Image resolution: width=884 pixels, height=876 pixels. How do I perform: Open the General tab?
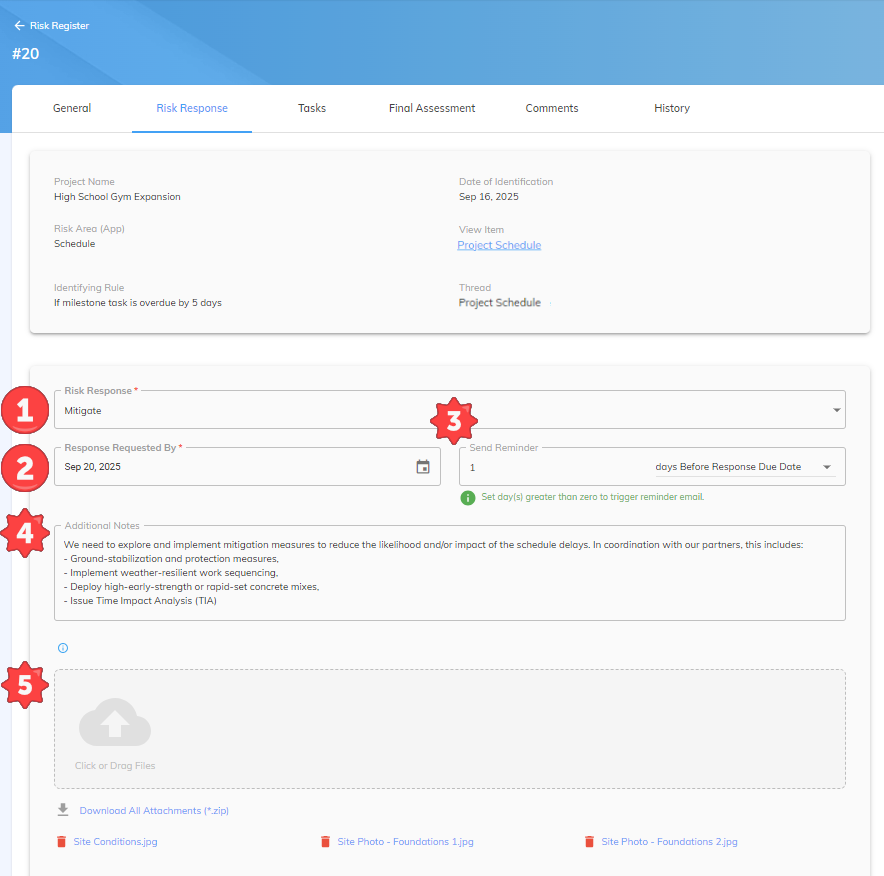pos(72,108)
